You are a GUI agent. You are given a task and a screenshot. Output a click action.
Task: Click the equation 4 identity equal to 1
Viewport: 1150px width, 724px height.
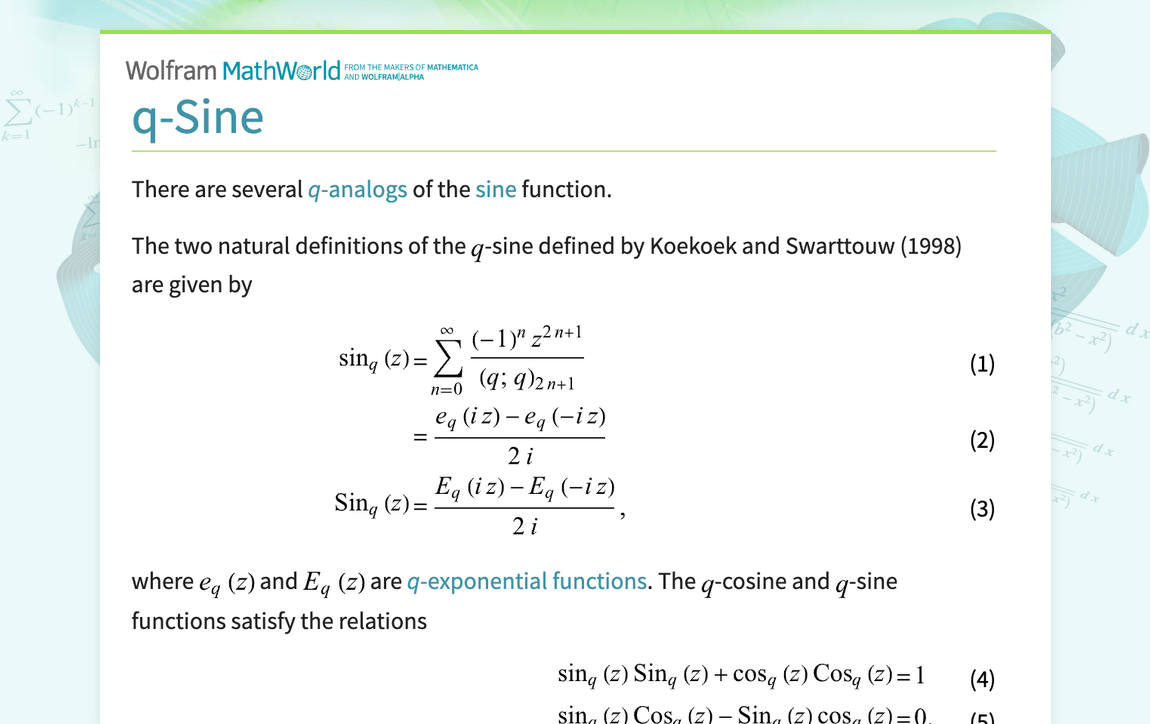[741, 675]
